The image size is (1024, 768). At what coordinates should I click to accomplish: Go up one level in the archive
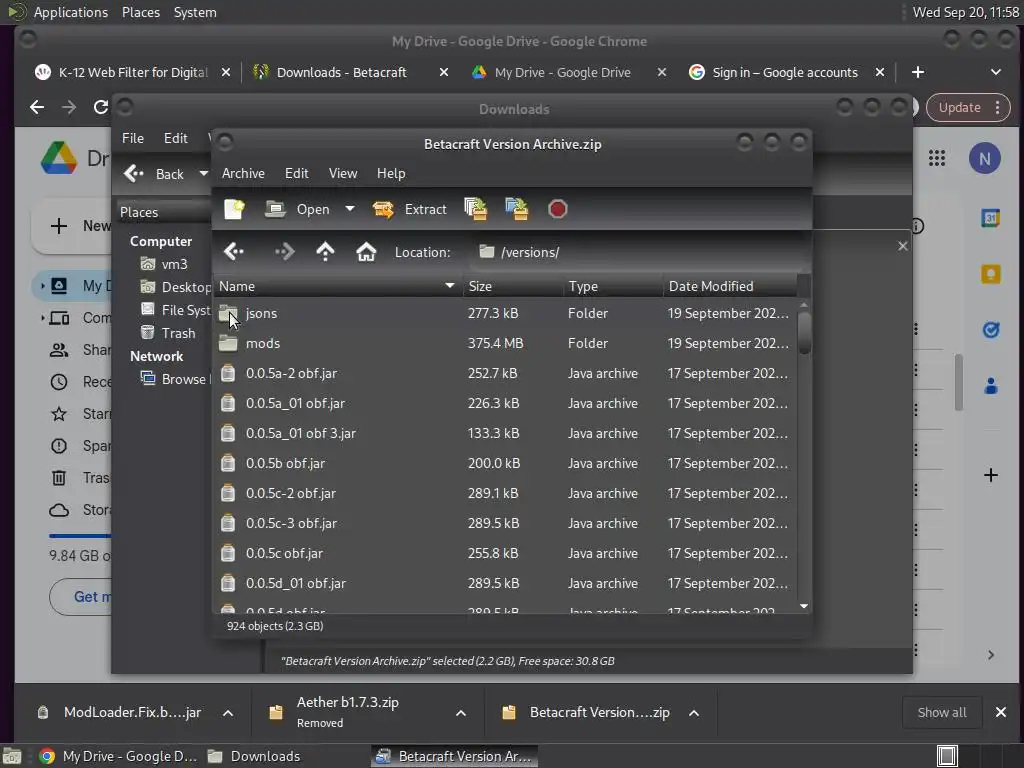point(325,251)
